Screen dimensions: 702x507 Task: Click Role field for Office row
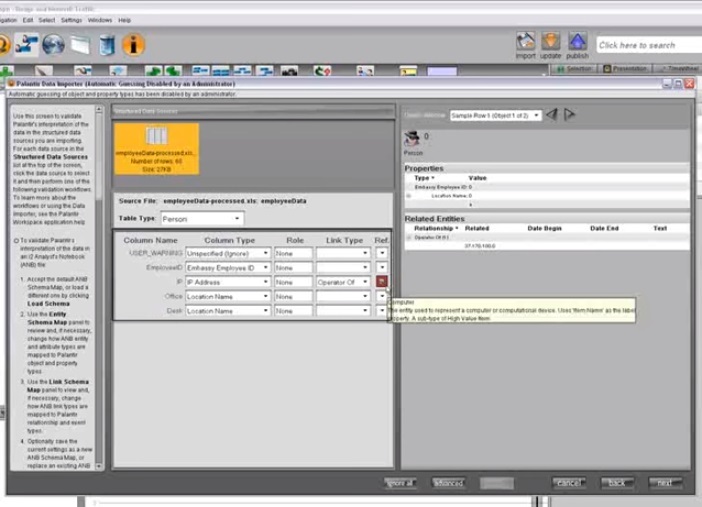click(x=293, y=296)
